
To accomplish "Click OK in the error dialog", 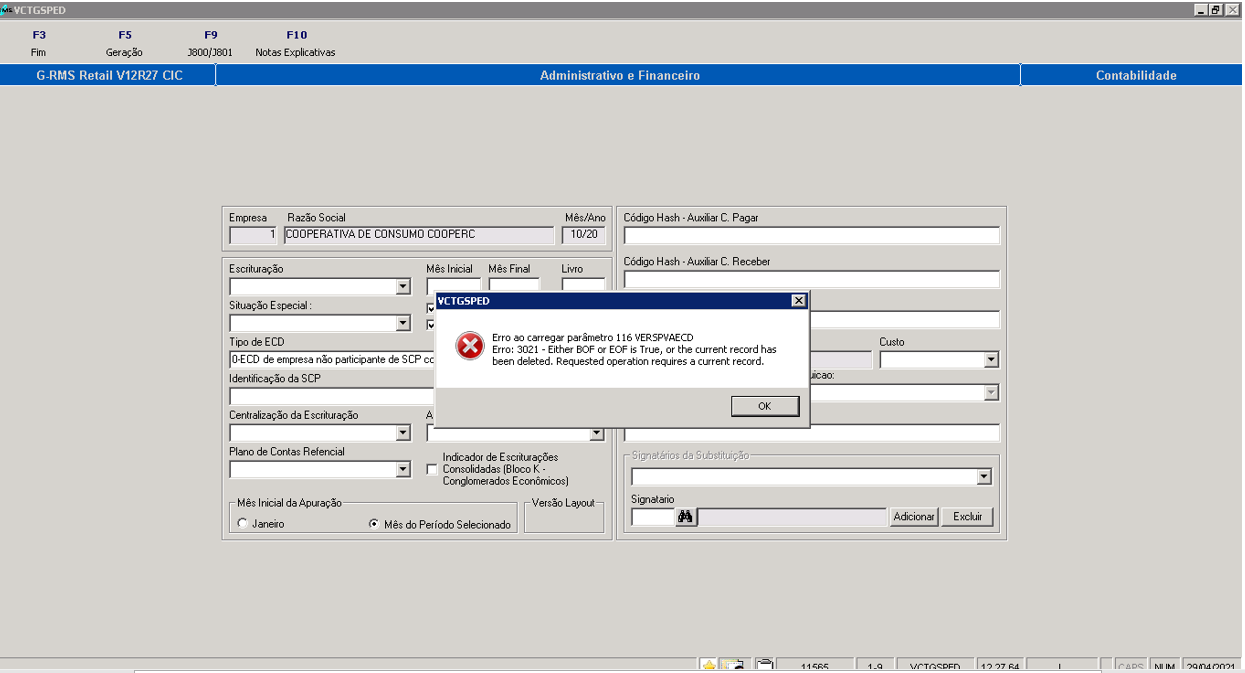I will (x=765, y=406).
